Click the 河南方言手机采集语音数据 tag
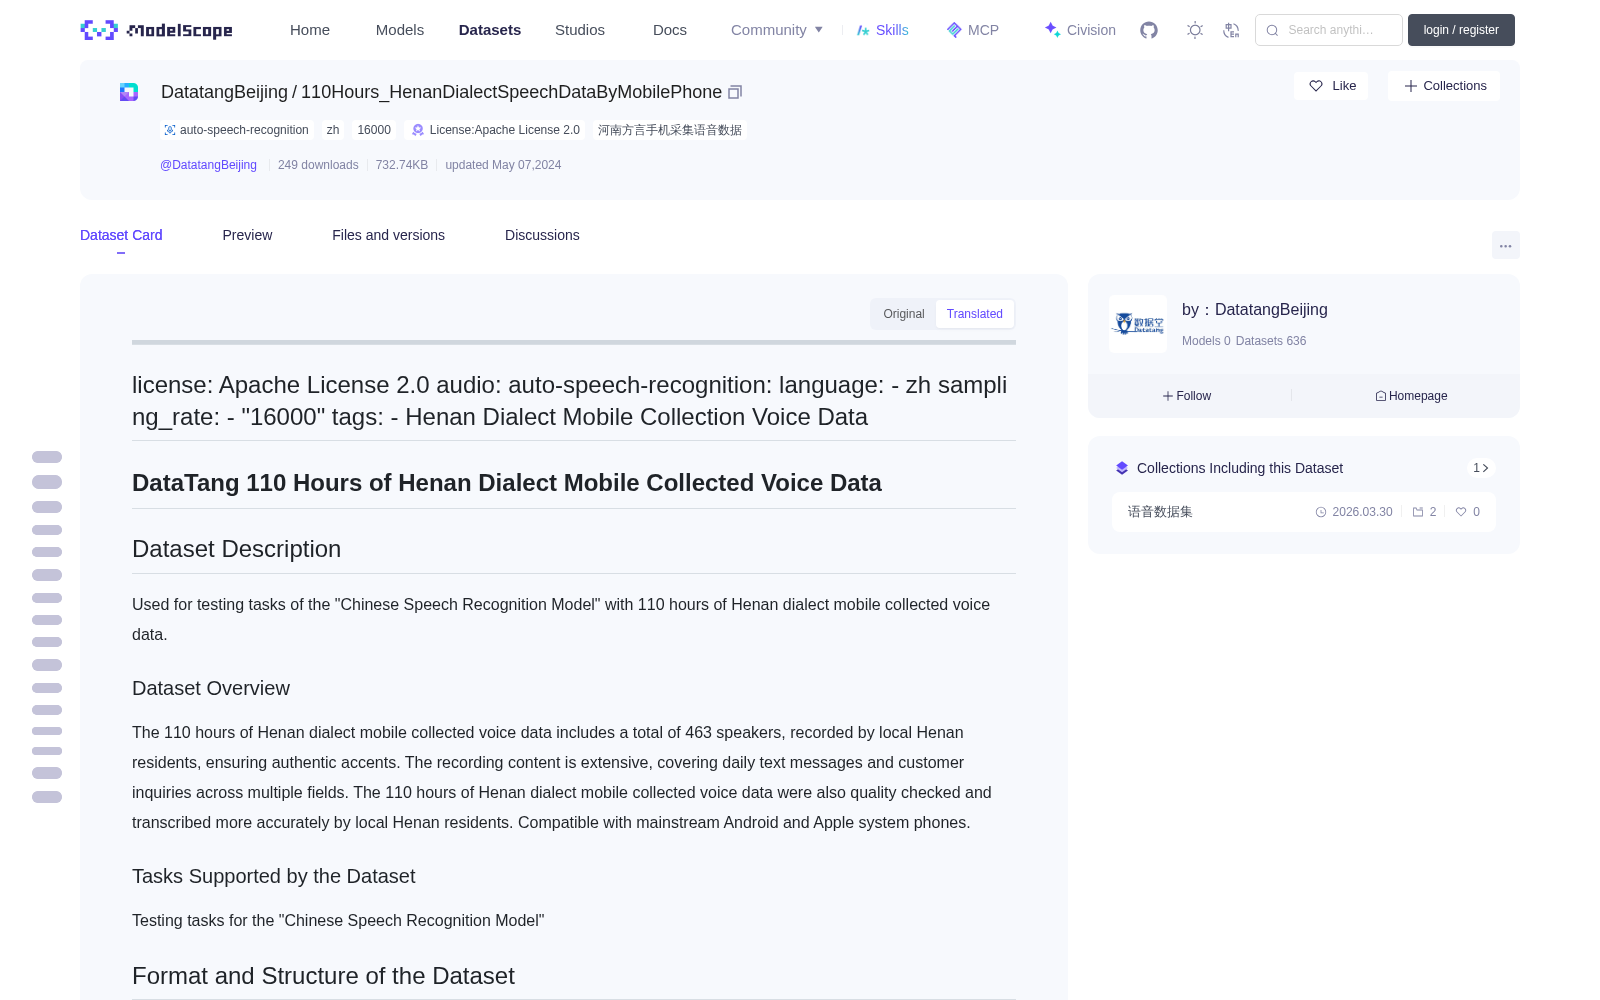 coord(670,130)
